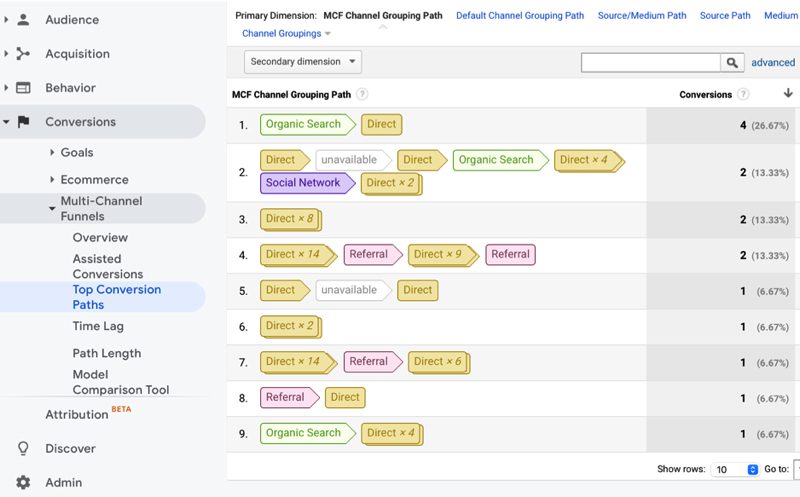Click the Audience person icon
This screenshot has height=497, width=800.
(23, 20)
